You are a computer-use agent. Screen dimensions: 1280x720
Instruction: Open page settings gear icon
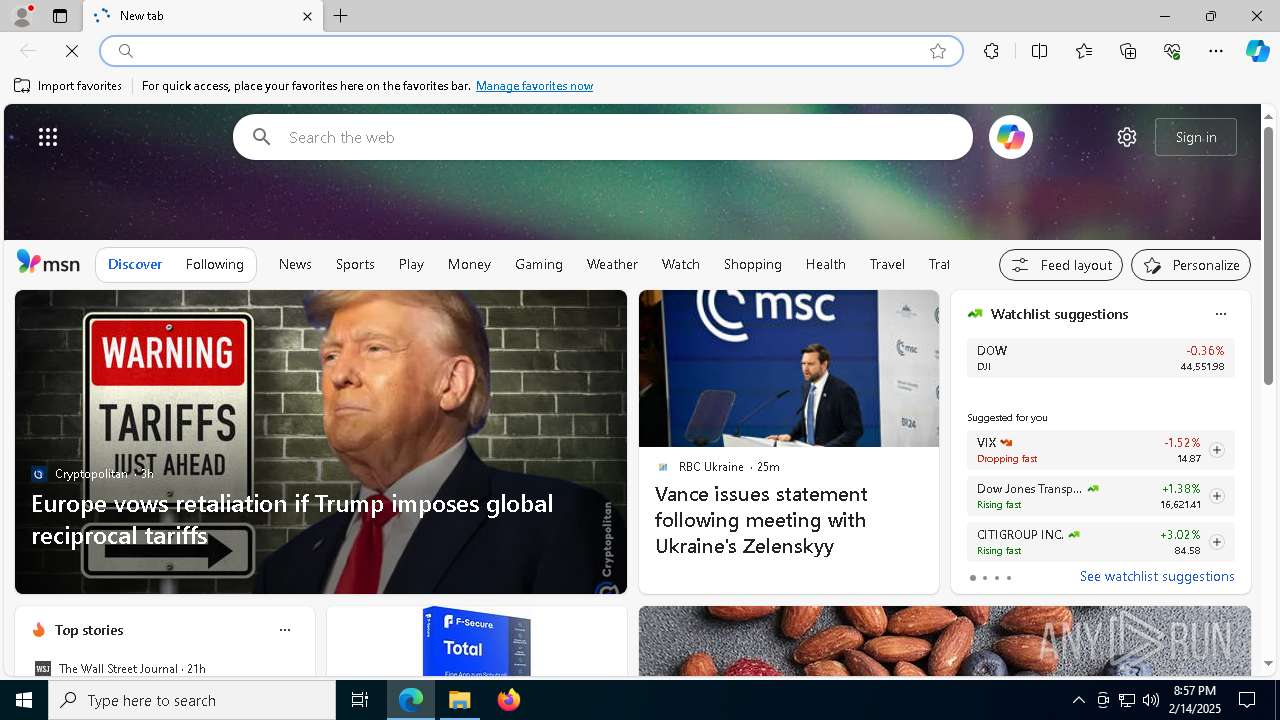[x=1127, y=137]
